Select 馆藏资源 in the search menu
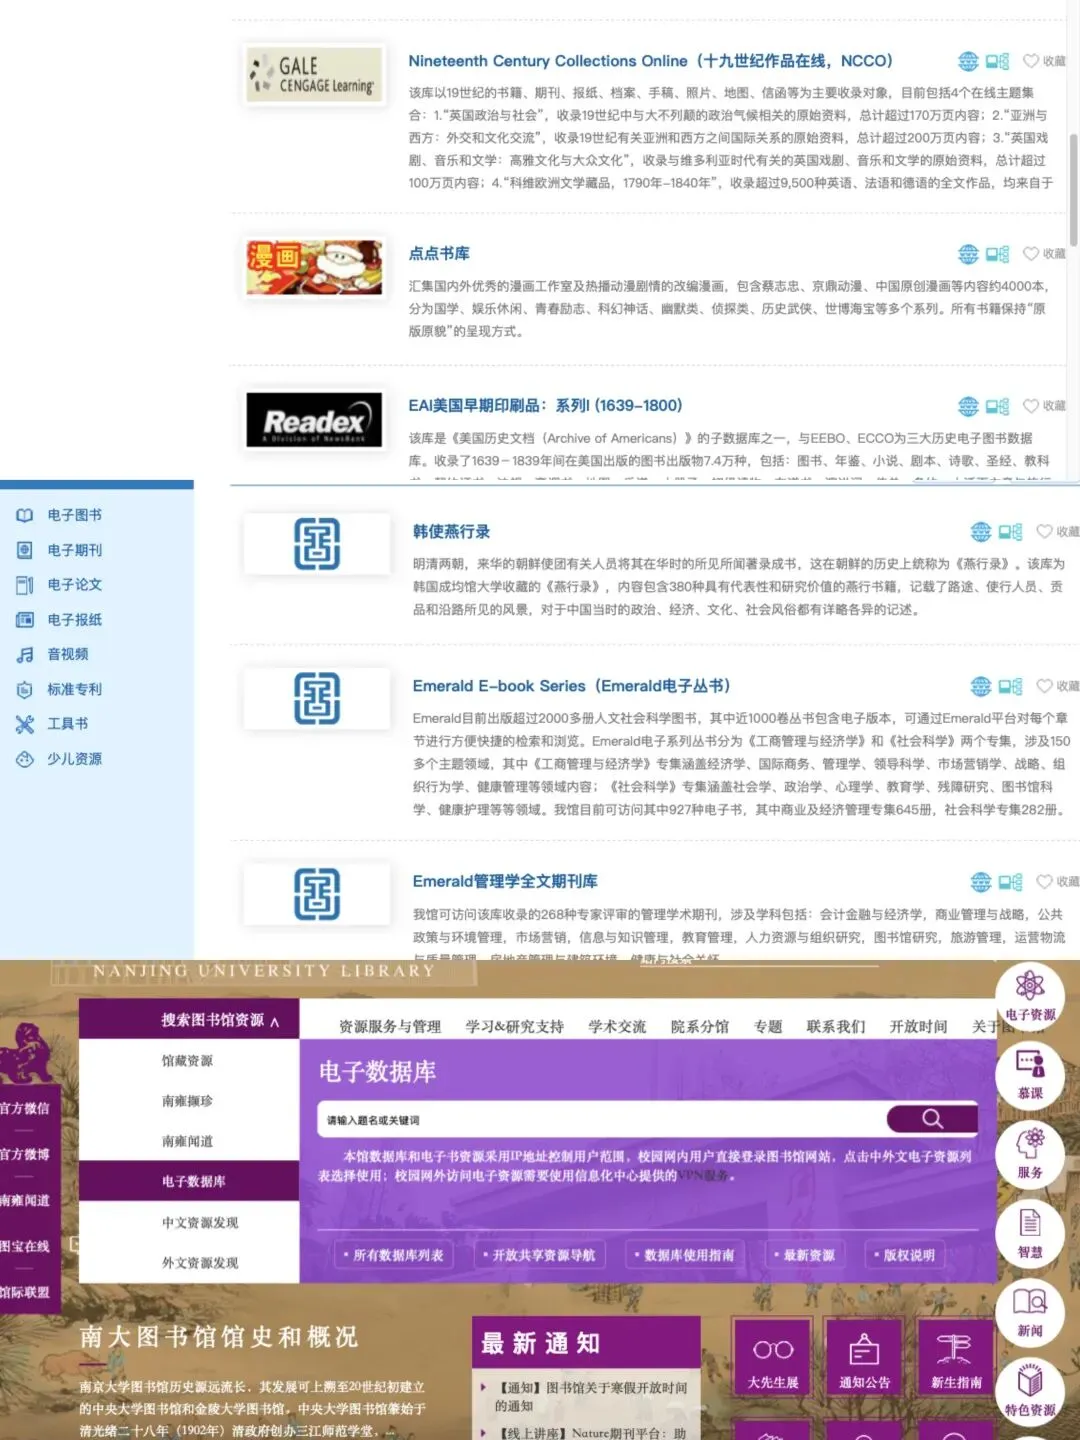The height and width of the screenshot is (1440, 1080). point(189,1061)
